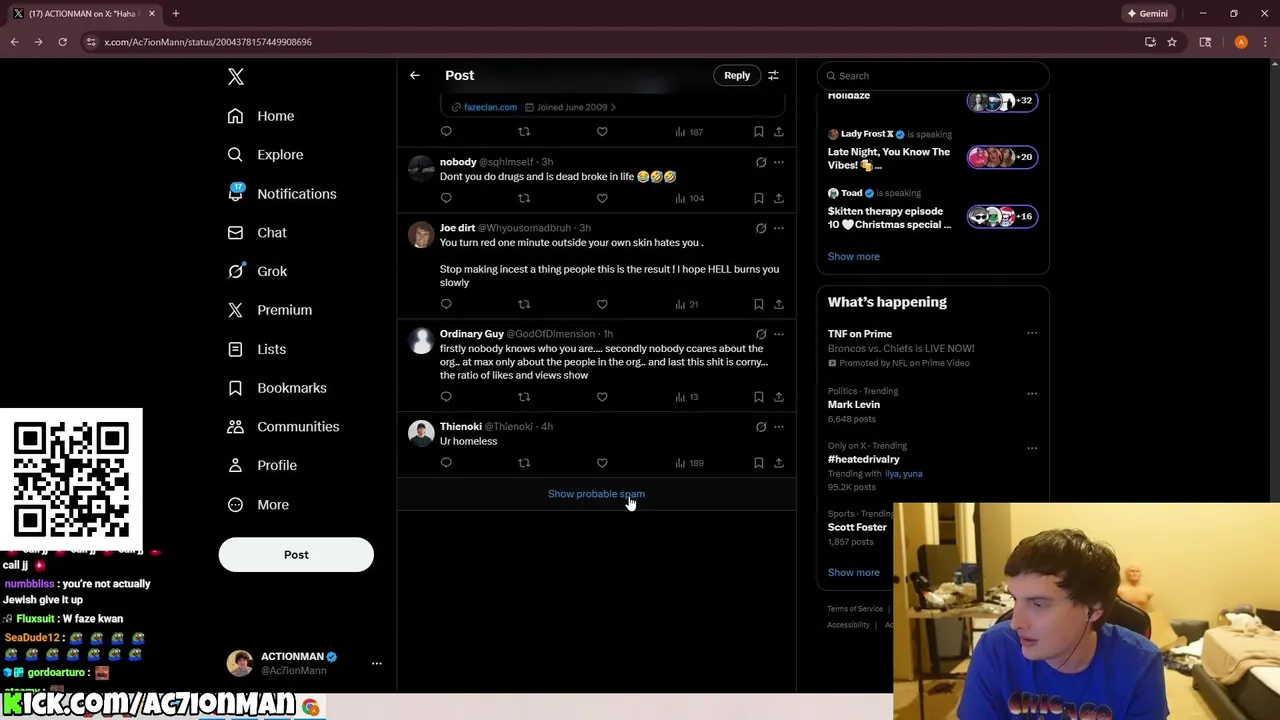Click Grok icon on Joe dirt's reply
Image resolution: width=1280 pixels, height=720 pixels.
click(x=761, y=228)
